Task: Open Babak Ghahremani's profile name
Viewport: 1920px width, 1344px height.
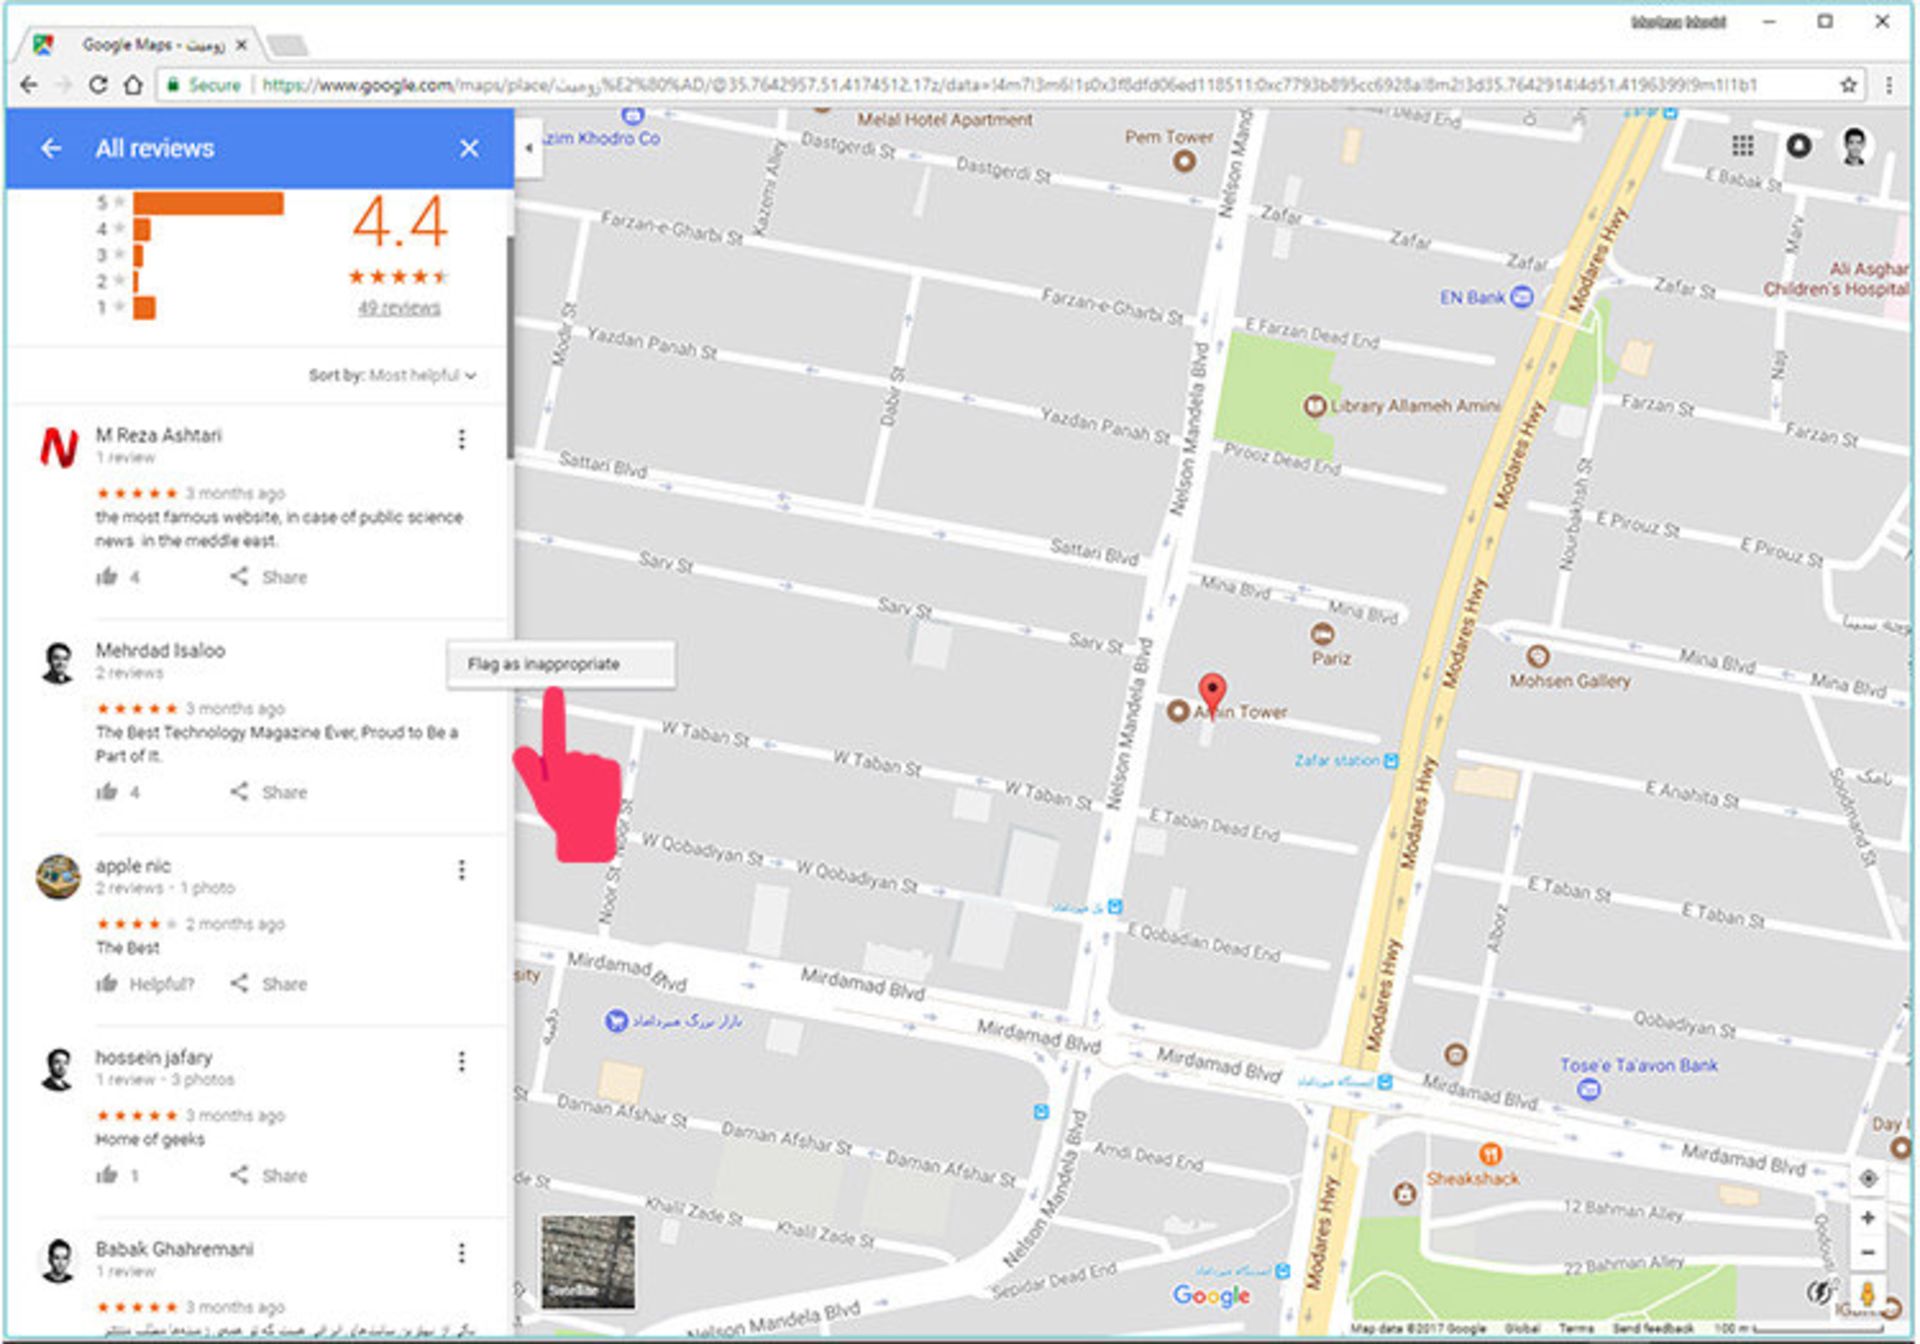Action: point(175,1249)
